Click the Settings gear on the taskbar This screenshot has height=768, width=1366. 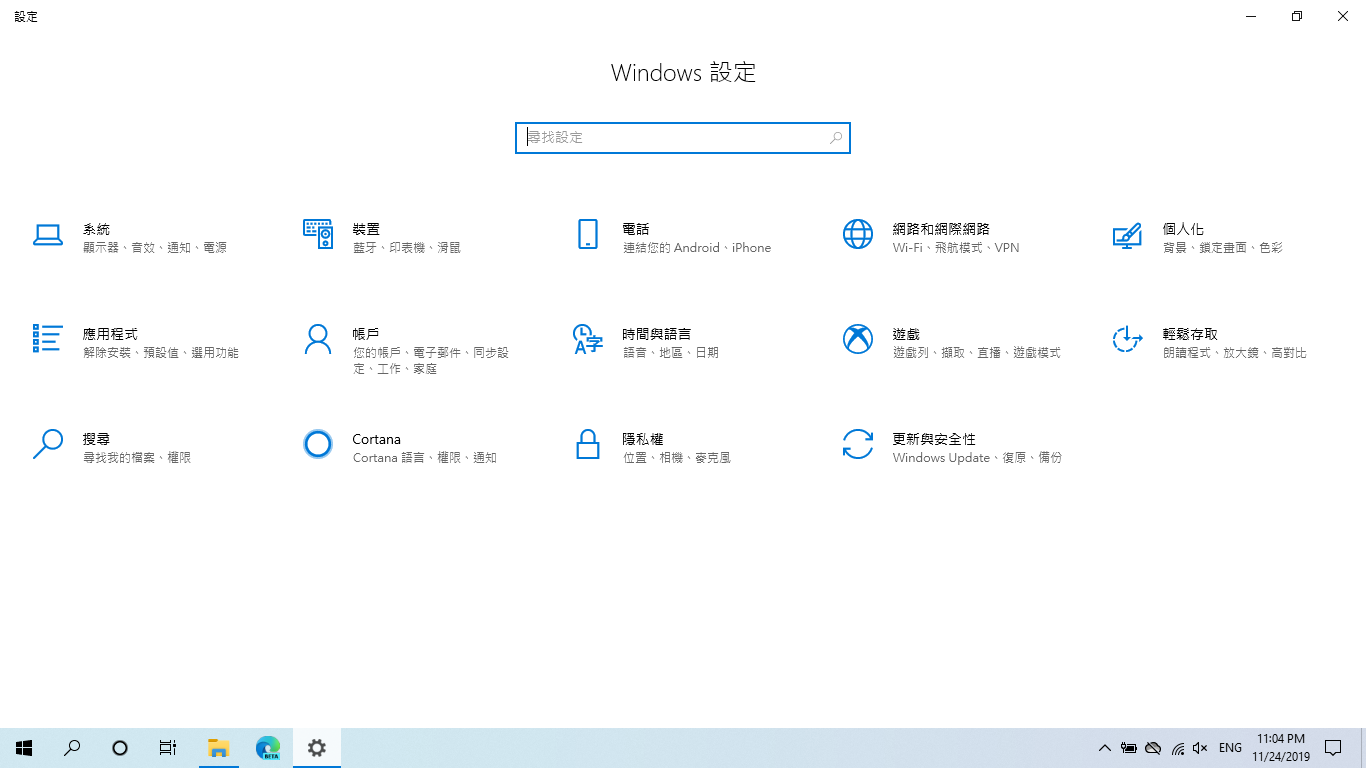click(x=317, y=747)
